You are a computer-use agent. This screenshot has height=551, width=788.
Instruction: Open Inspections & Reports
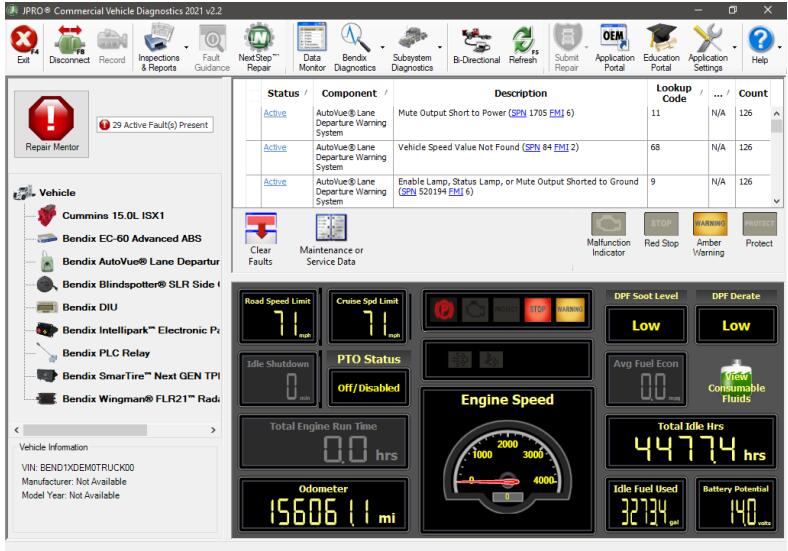pos(159,48)
